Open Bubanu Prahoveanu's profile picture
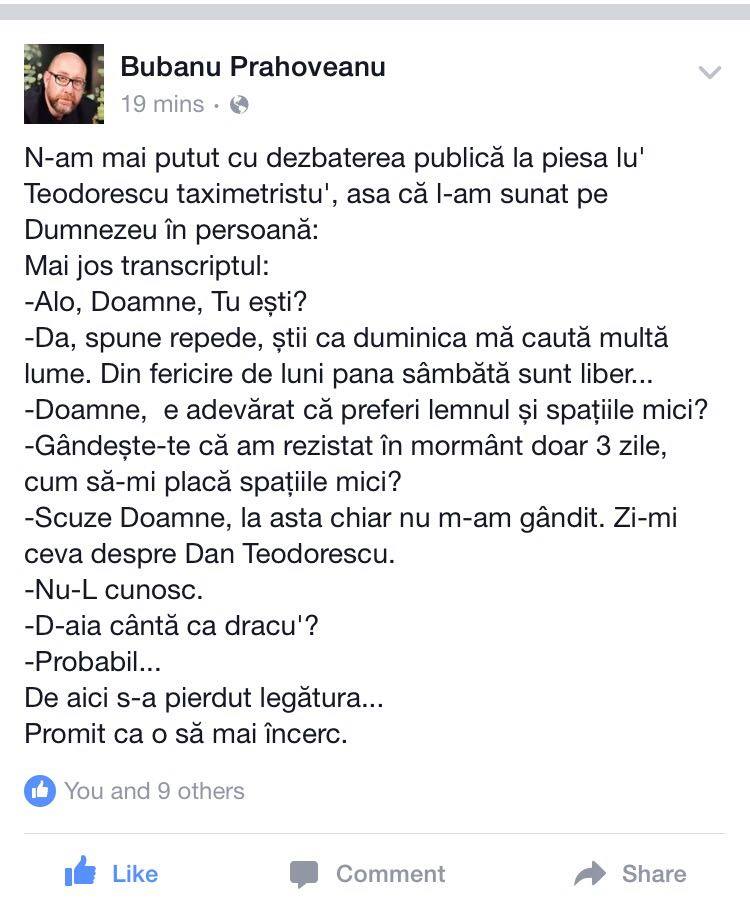 [64, 84]
